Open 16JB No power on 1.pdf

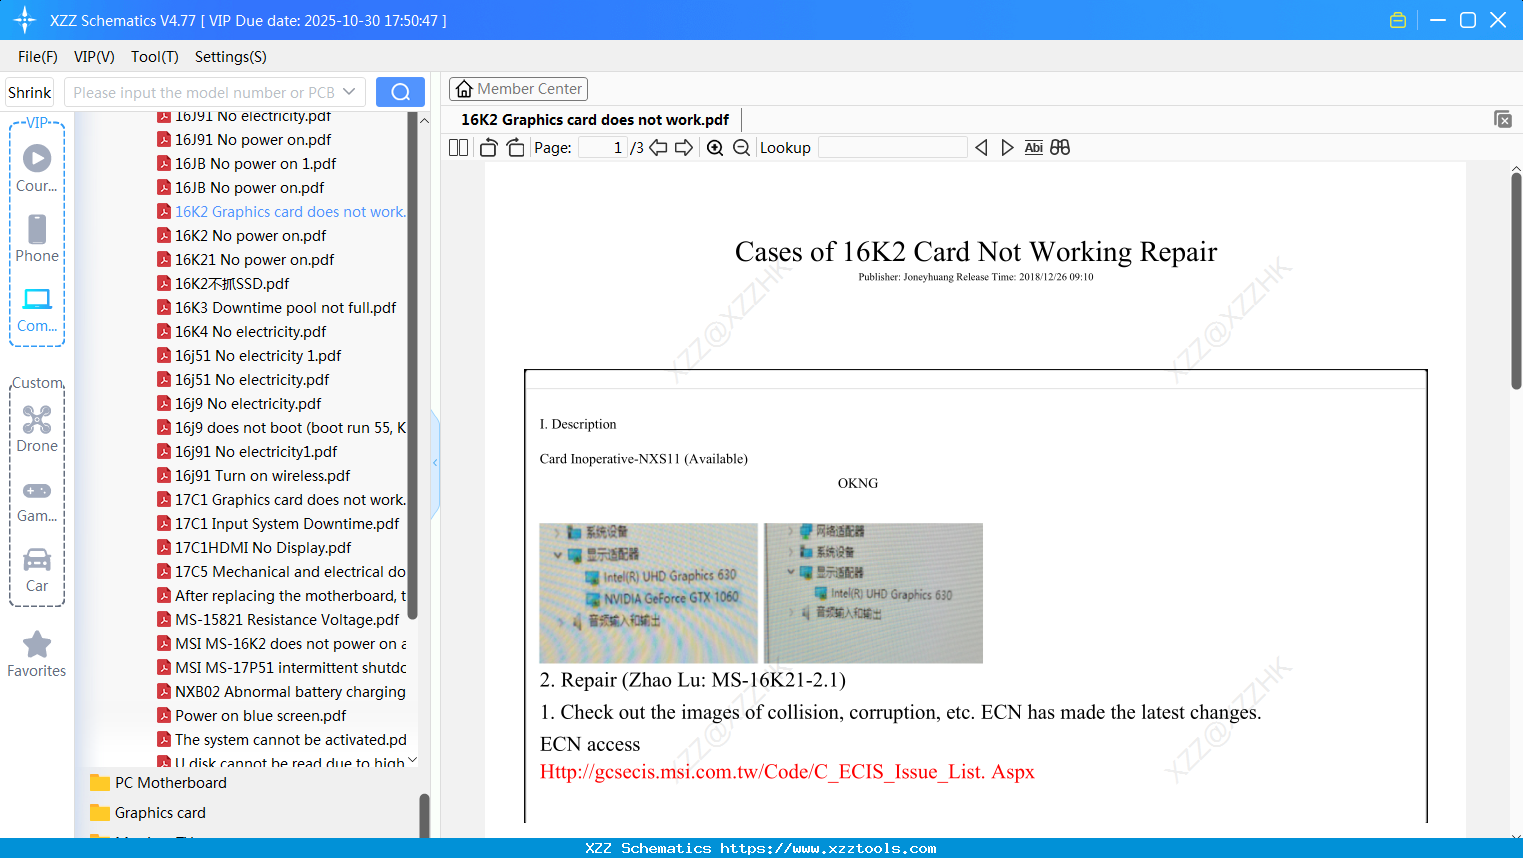(246, 164)
